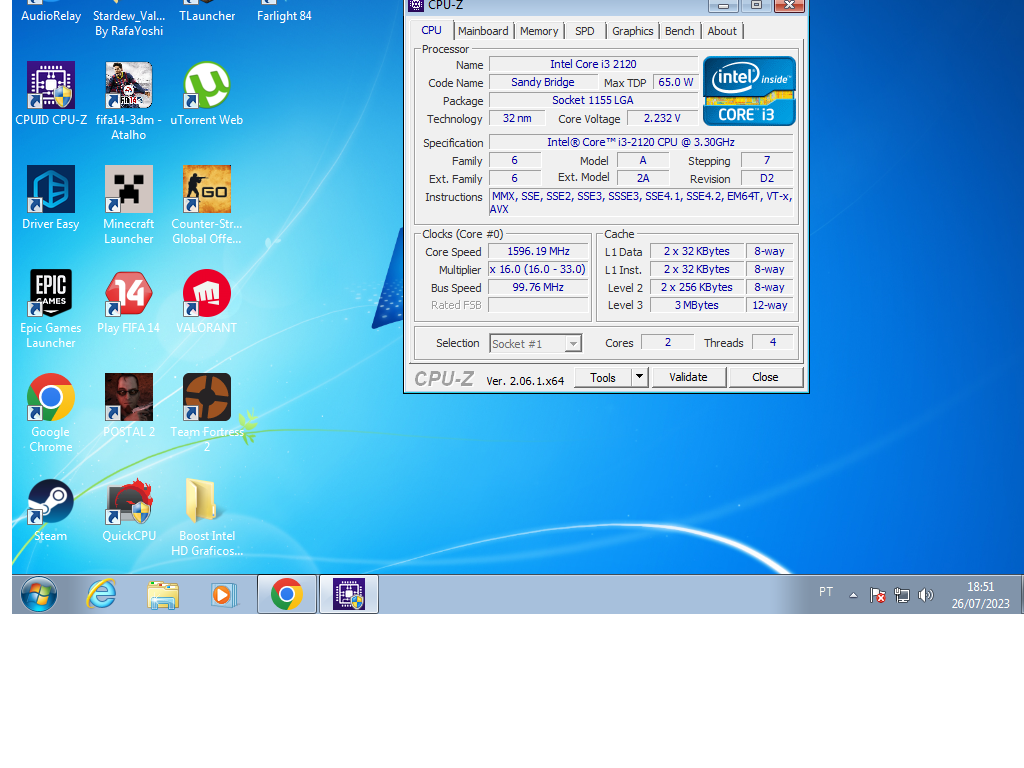Select the CPUID CPU-Z desktop icon
Screen dimensions: 1024x768
pos(51,93)
